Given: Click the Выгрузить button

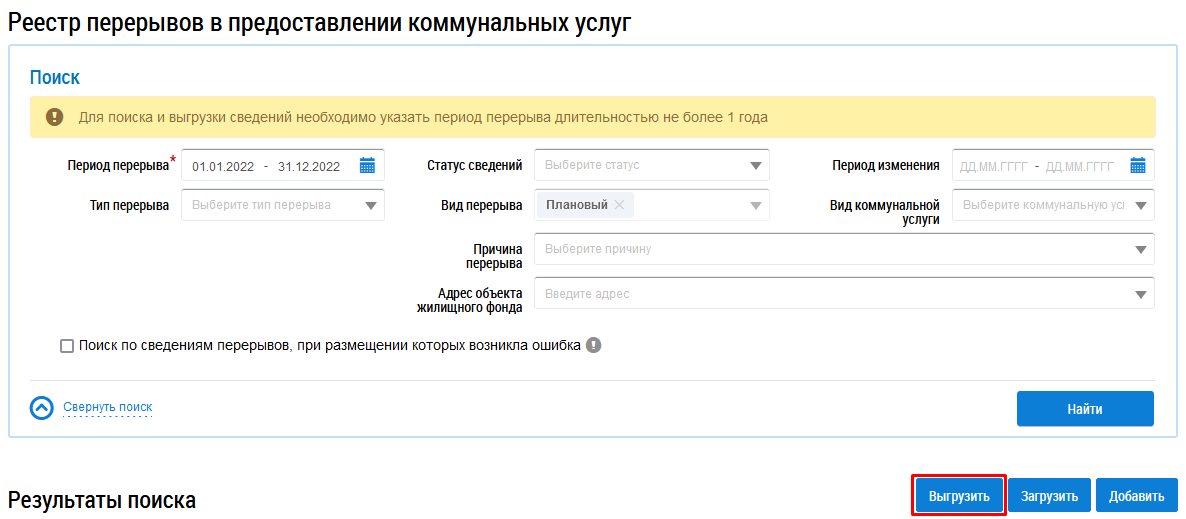Looking at the screenshot, I should tap(958, 496).
